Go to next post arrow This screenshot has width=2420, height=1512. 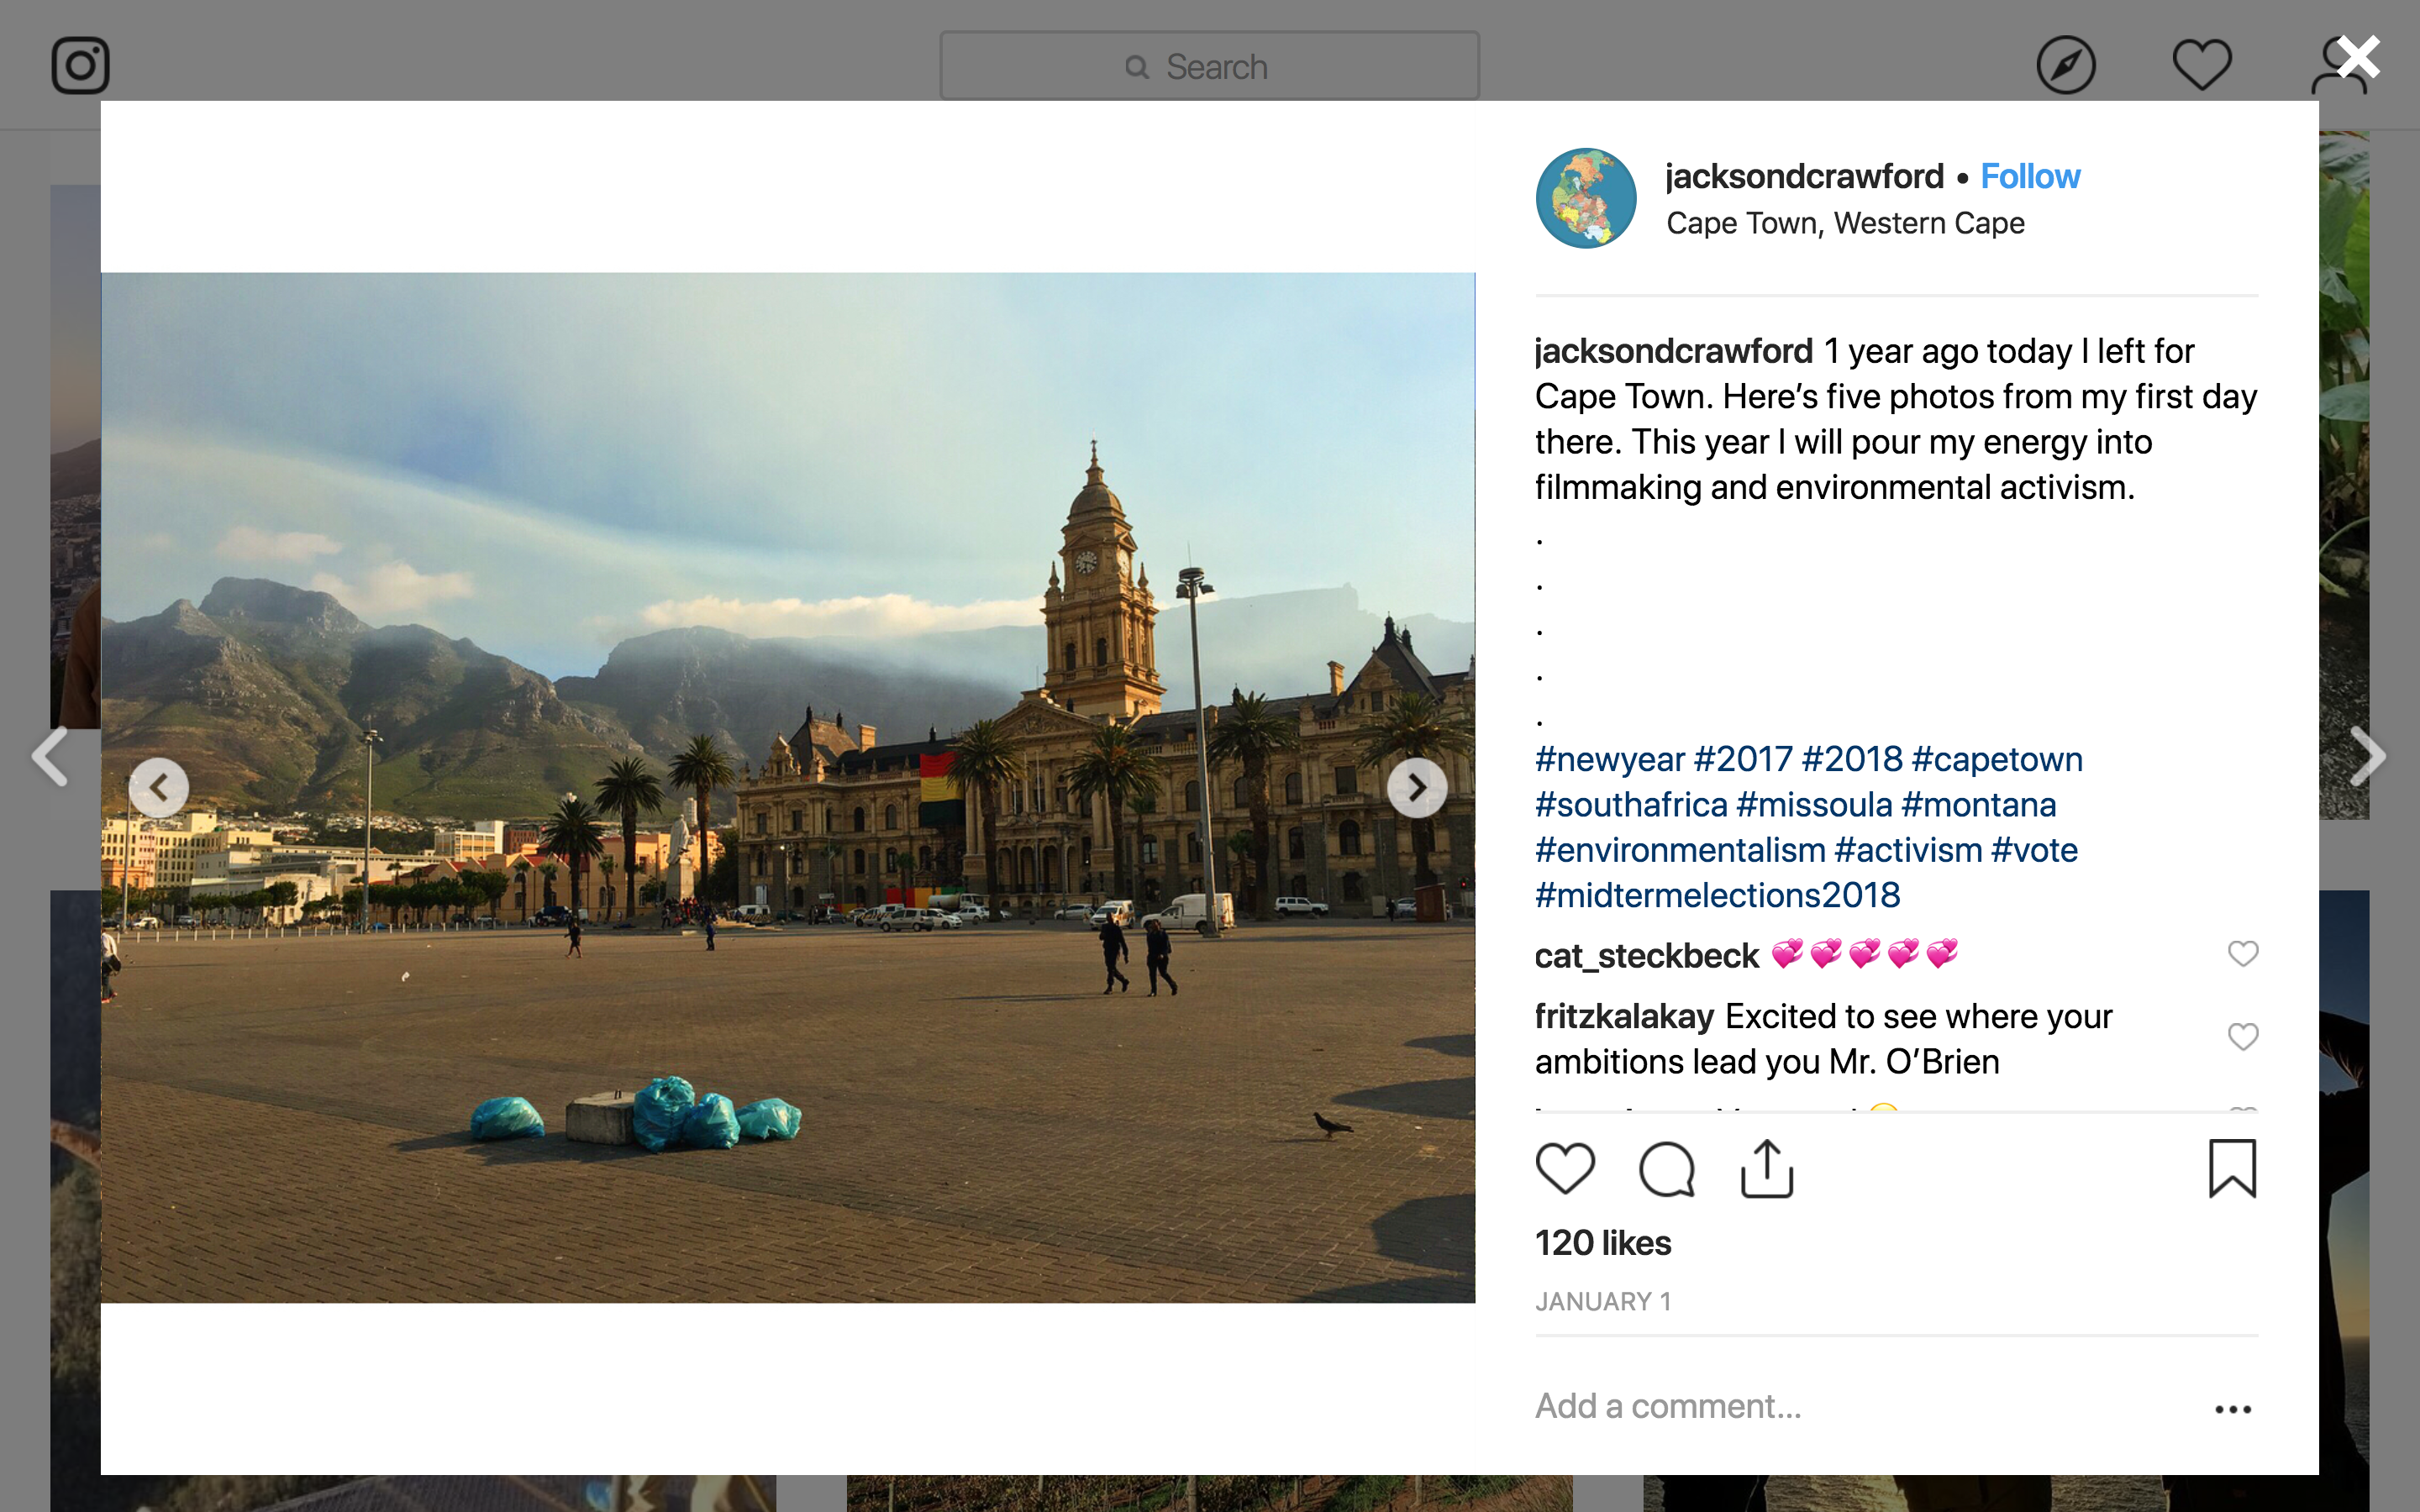(x=2368, y=756)
